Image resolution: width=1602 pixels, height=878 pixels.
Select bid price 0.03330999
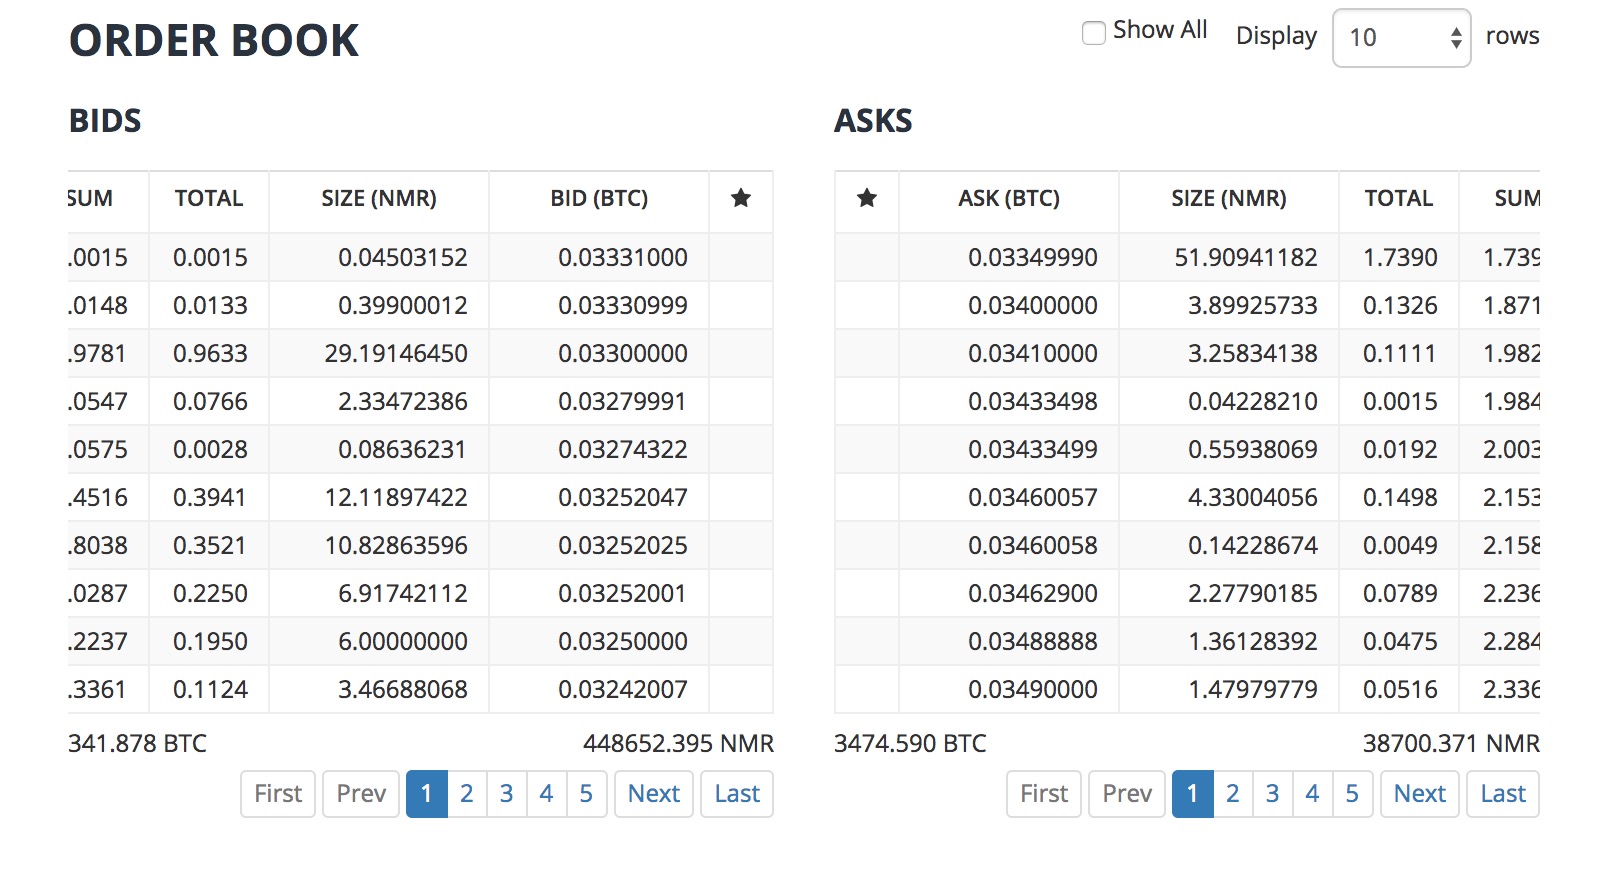point(623,306)
